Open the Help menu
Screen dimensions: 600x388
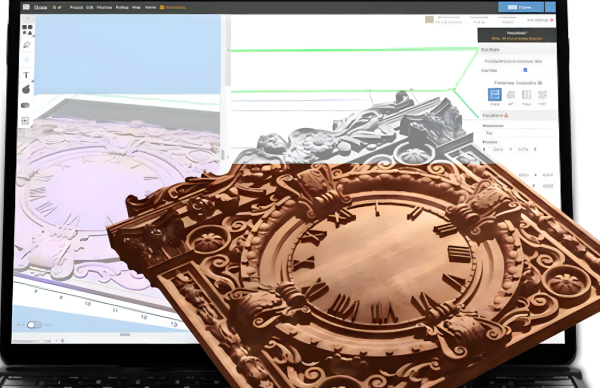tap(136, 7)
